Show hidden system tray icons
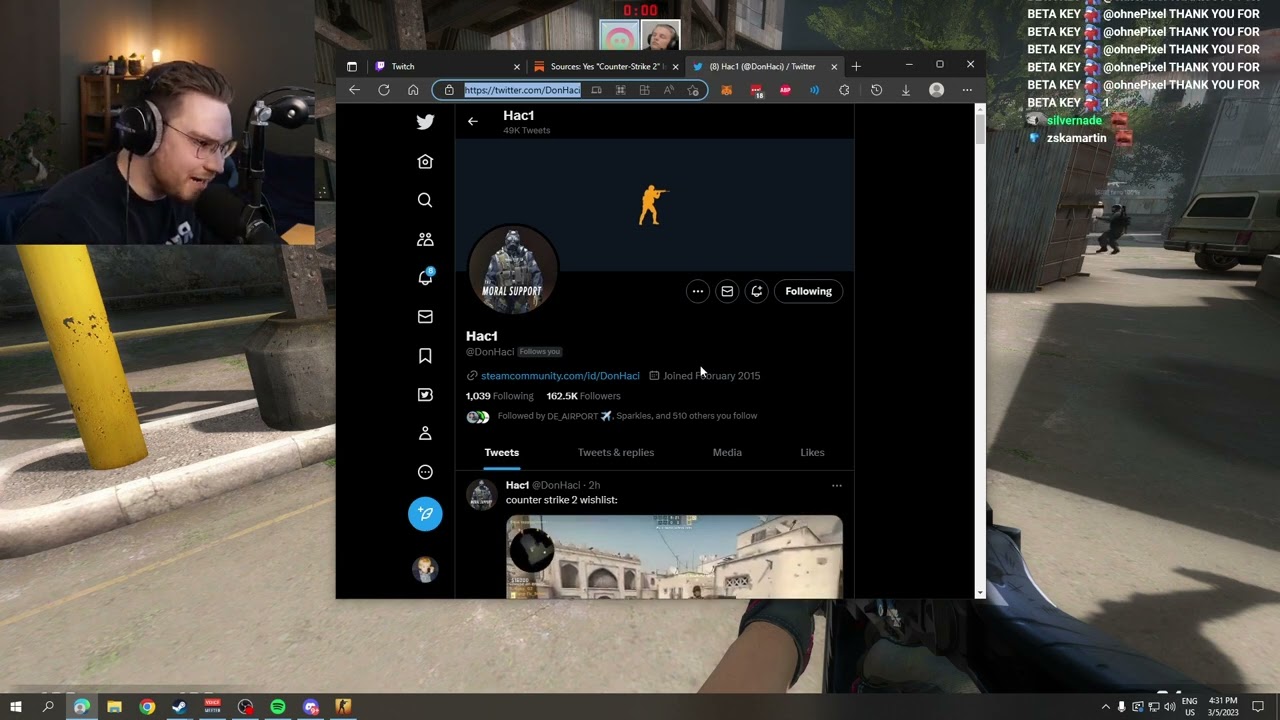The image size is (1280, 720). [1105, 707]
